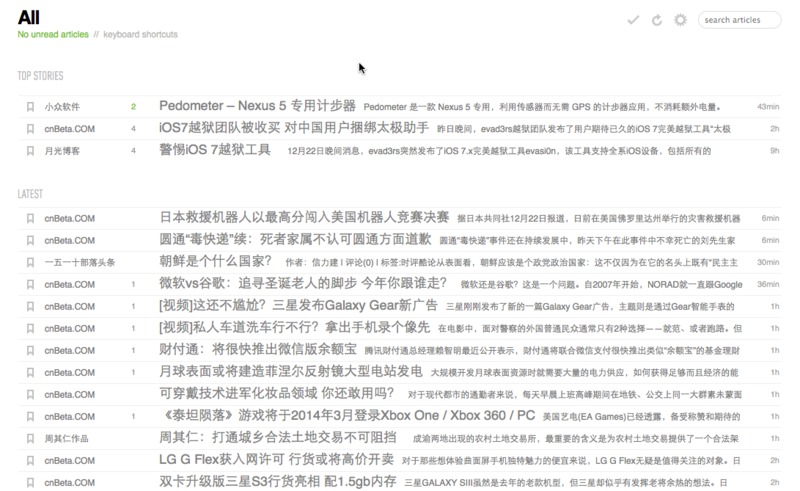
Task: Open headline 微软vs谷歌: 追寻圣诞老人的脚步
Action: click(303, 283)
